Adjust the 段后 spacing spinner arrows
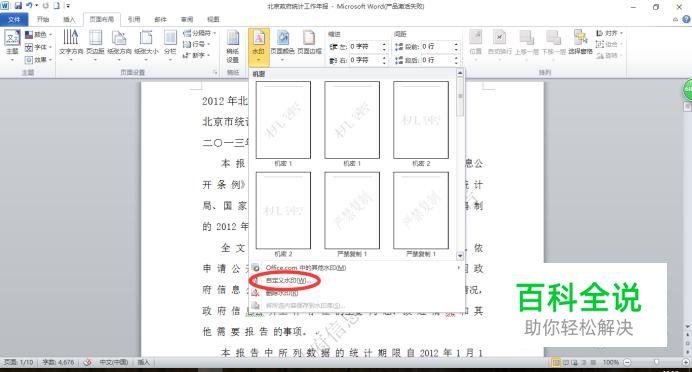692x372 pixels. coord(456,60)
